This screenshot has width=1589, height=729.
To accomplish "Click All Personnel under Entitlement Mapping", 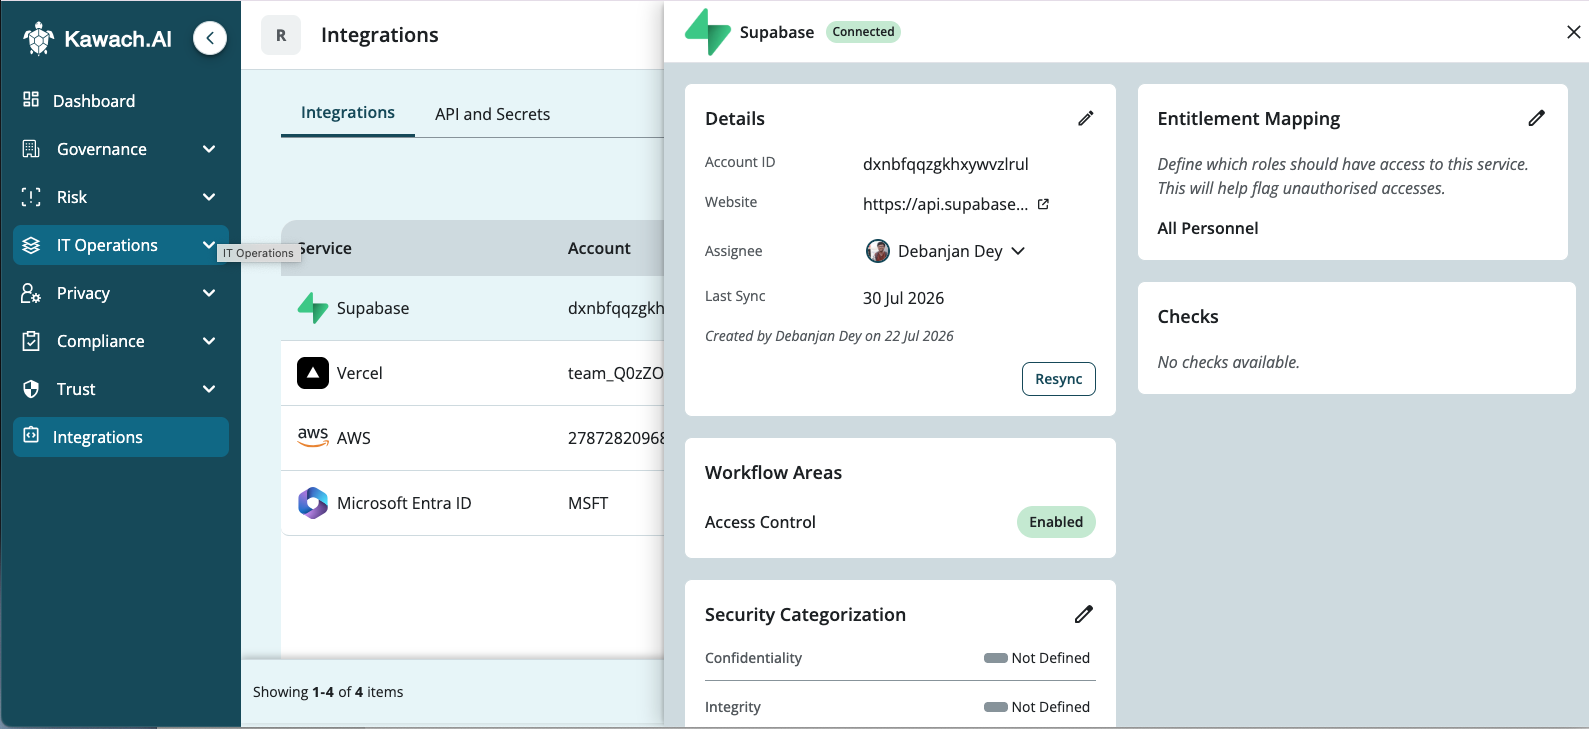I will pos(1207,228).
